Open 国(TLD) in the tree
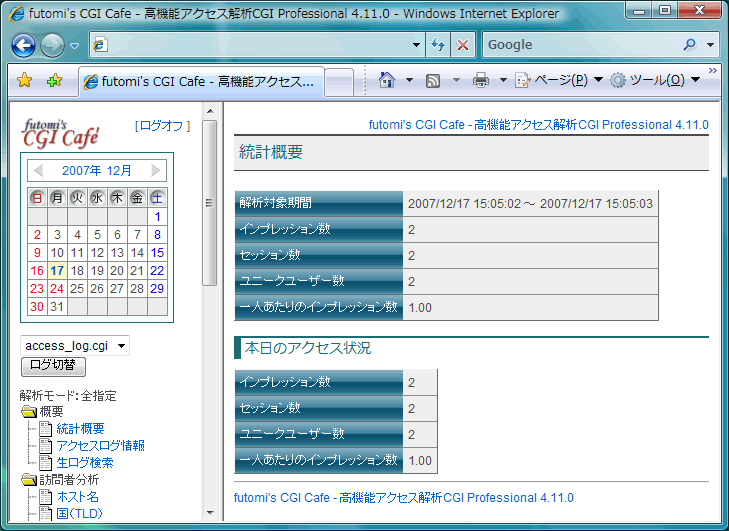This screenshot has height=531, width=729. tap(80, 513)
